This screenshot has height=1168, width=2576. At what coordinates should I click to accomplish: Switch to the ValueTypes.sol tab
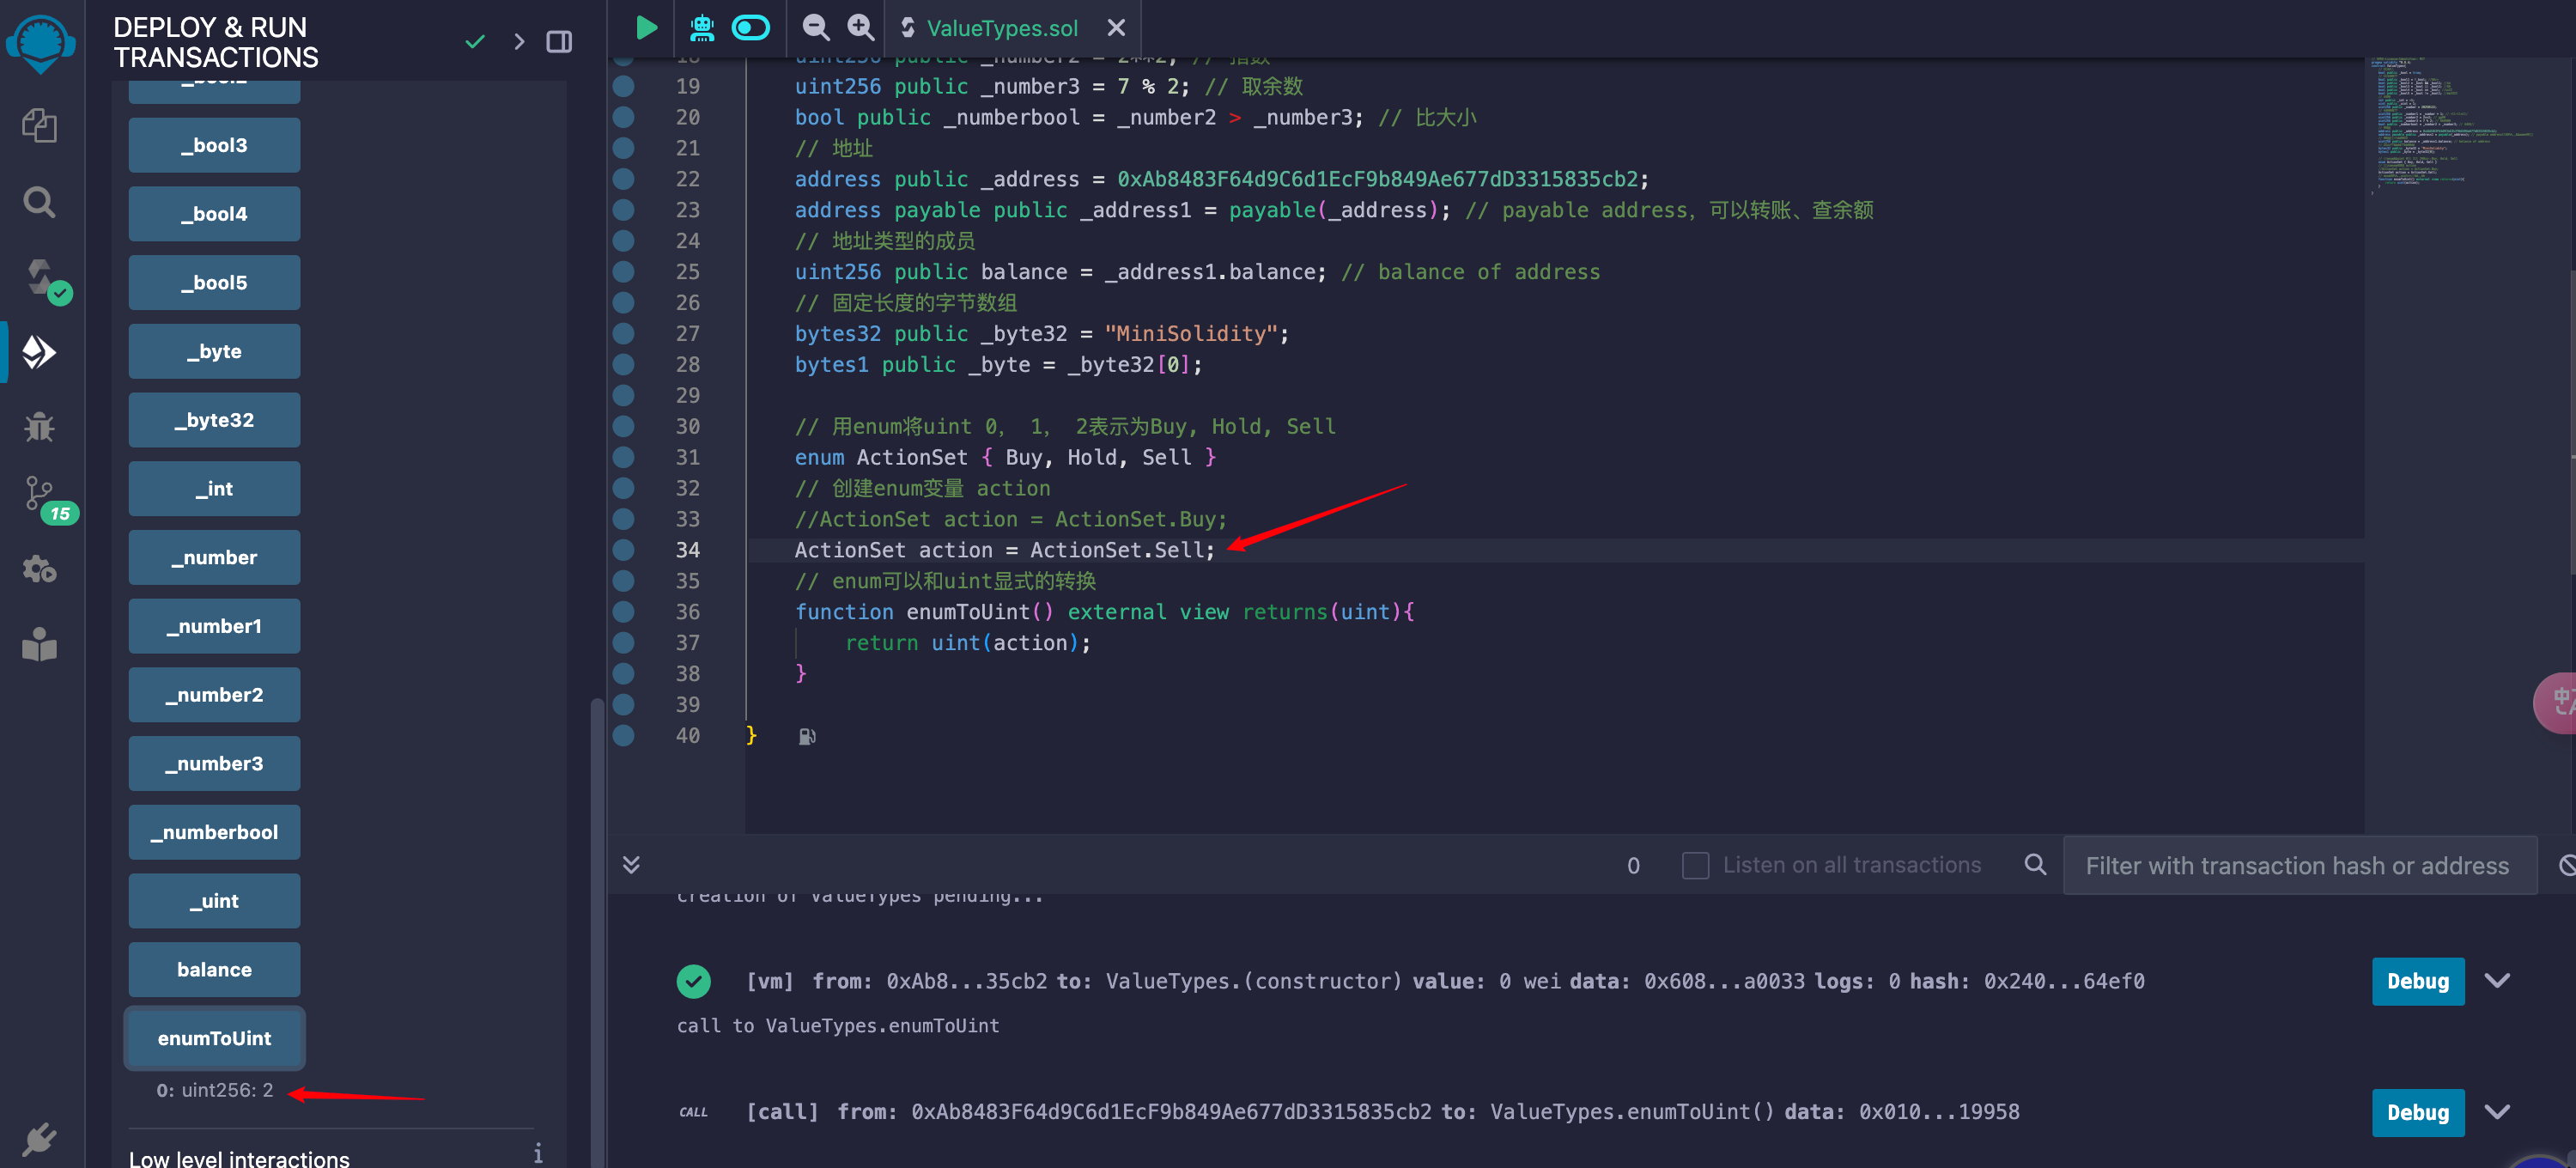pos(1001,28)
